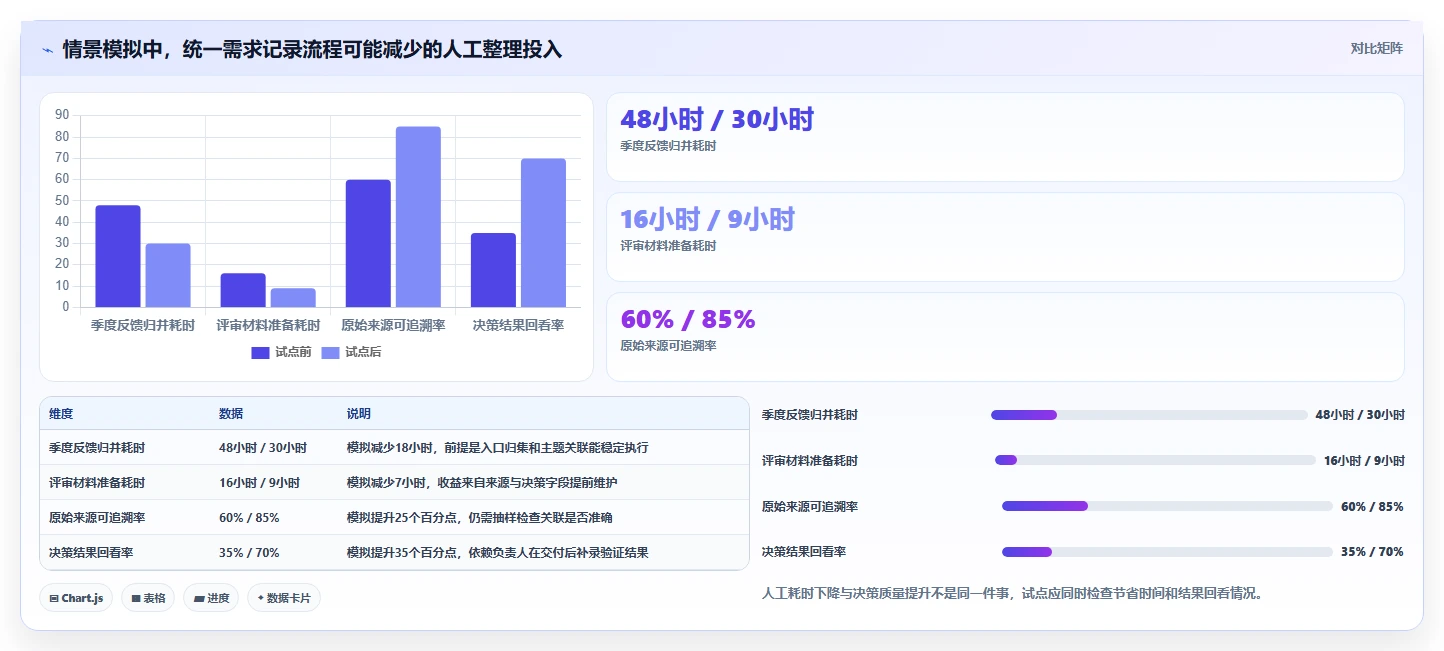The width and height of the screenshot is (1444, 651).
Task: Click the 试点前 bar for 季度反馈归并耗时
Action: pyautogui.click(x=118, y=256)
